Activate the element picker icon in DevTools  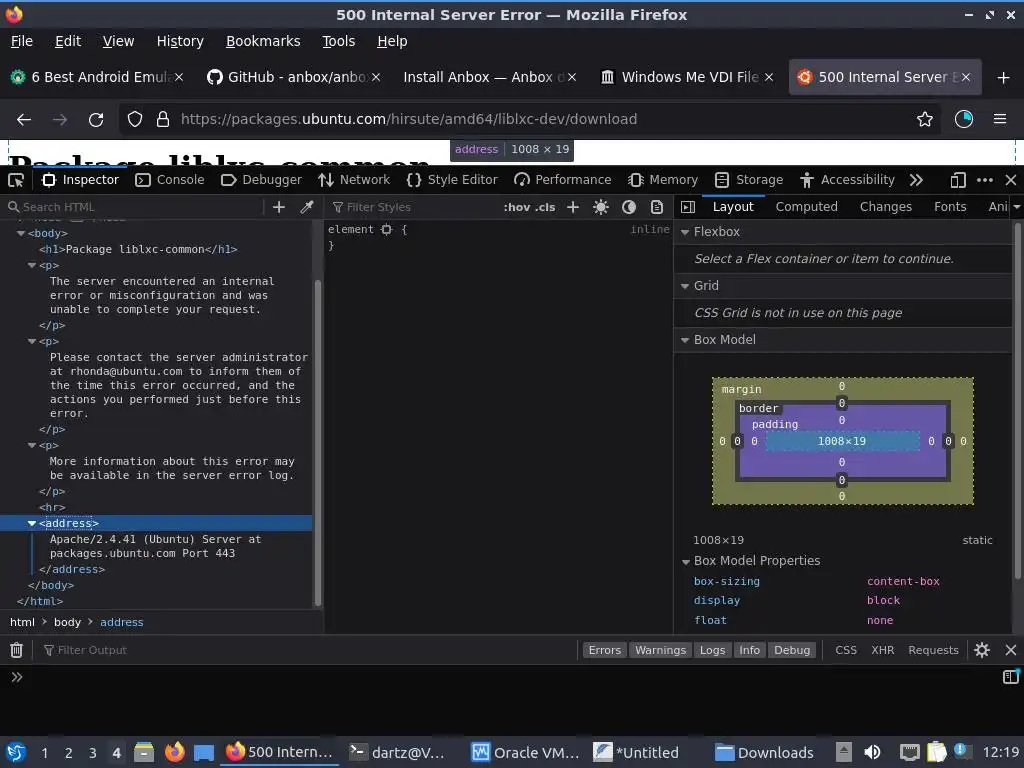click(x=16, y=180)
